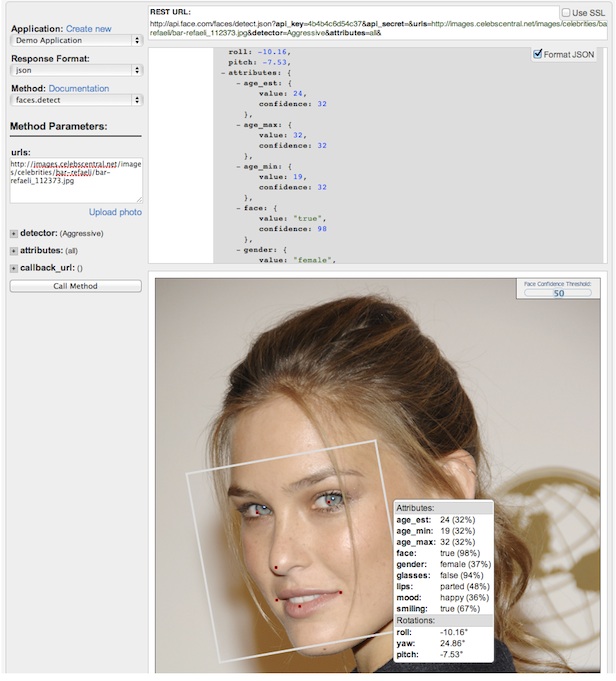Uncheck the Format JSON checkbox
Screen dimensions: 616x681
(x=538, y=54)
